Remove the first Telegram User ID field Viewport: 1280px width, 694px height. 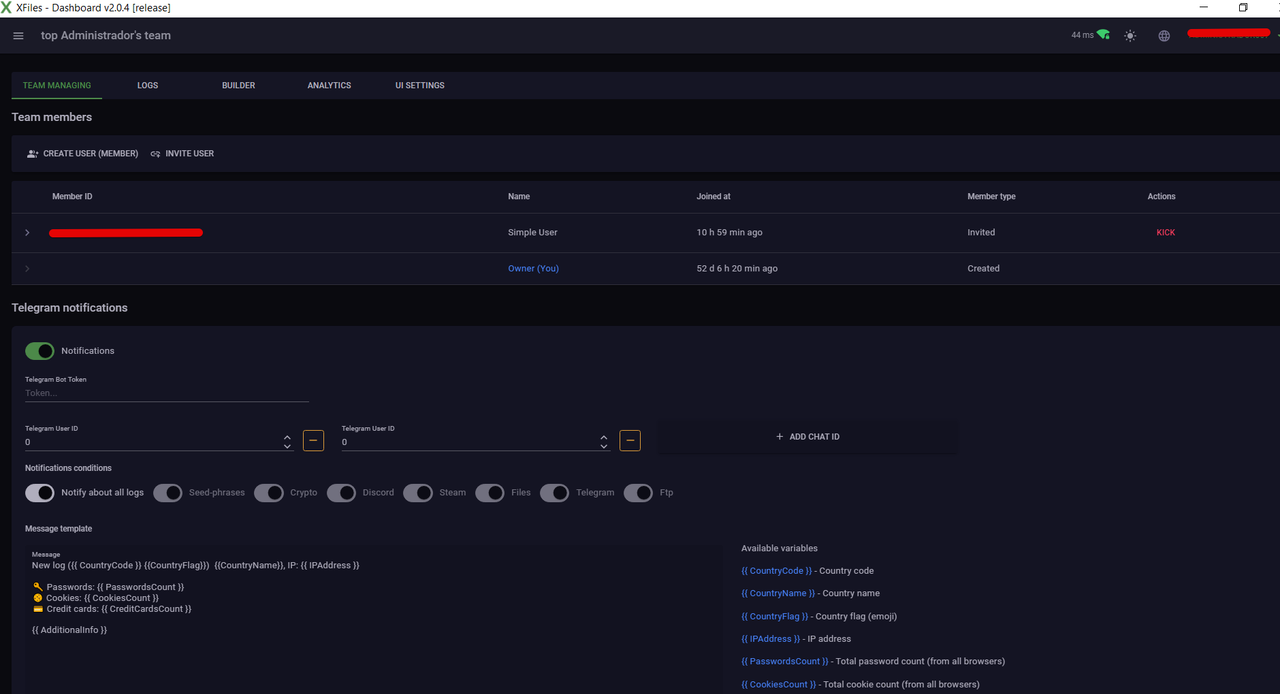pos(313,440)
